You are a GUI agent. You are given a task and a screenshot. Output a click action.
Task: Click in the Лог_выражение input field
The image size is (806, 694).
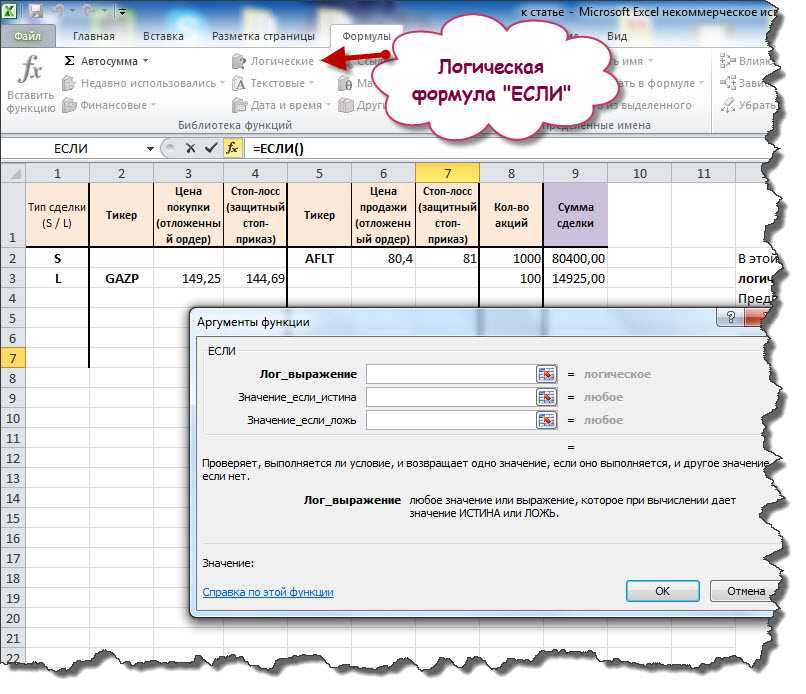451,374
